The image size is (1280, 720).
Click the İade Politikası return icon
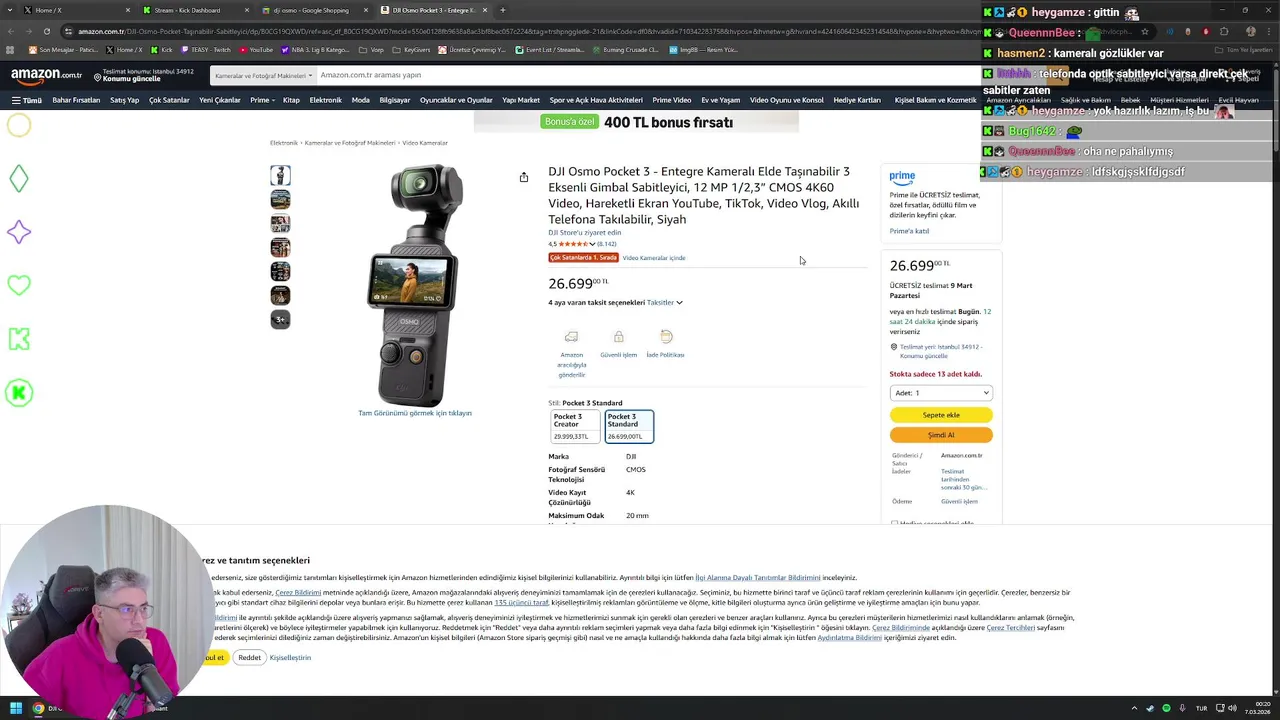point(666,337)
